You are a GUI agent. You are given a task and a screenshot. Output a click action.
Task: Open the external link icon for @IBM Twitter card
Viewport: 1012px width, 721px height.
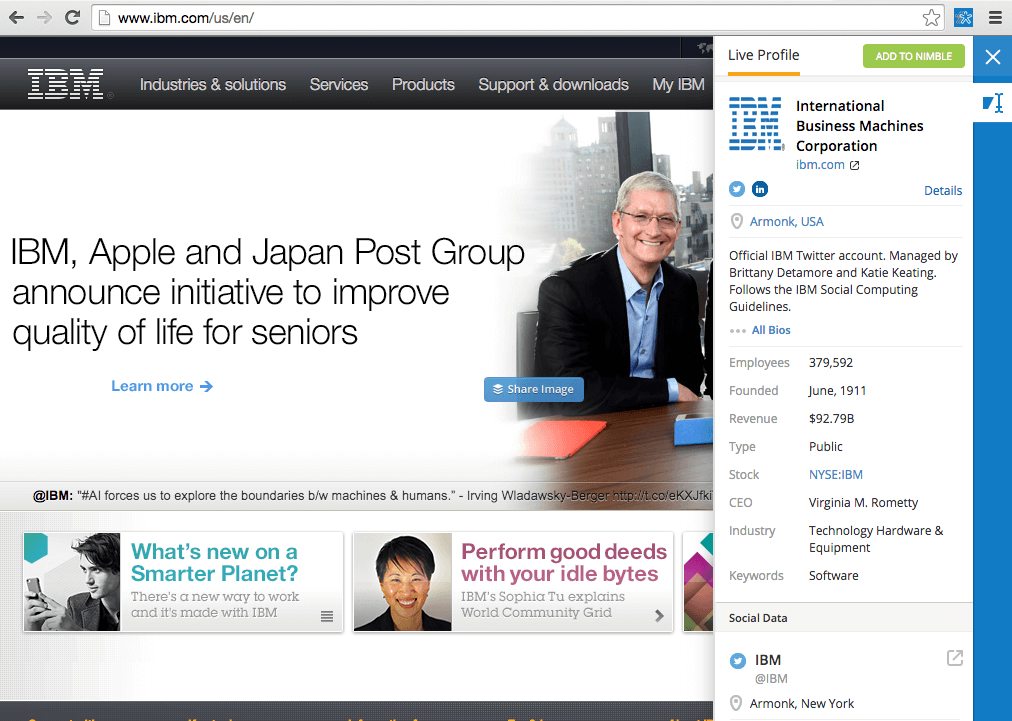(x=955, y=658)
